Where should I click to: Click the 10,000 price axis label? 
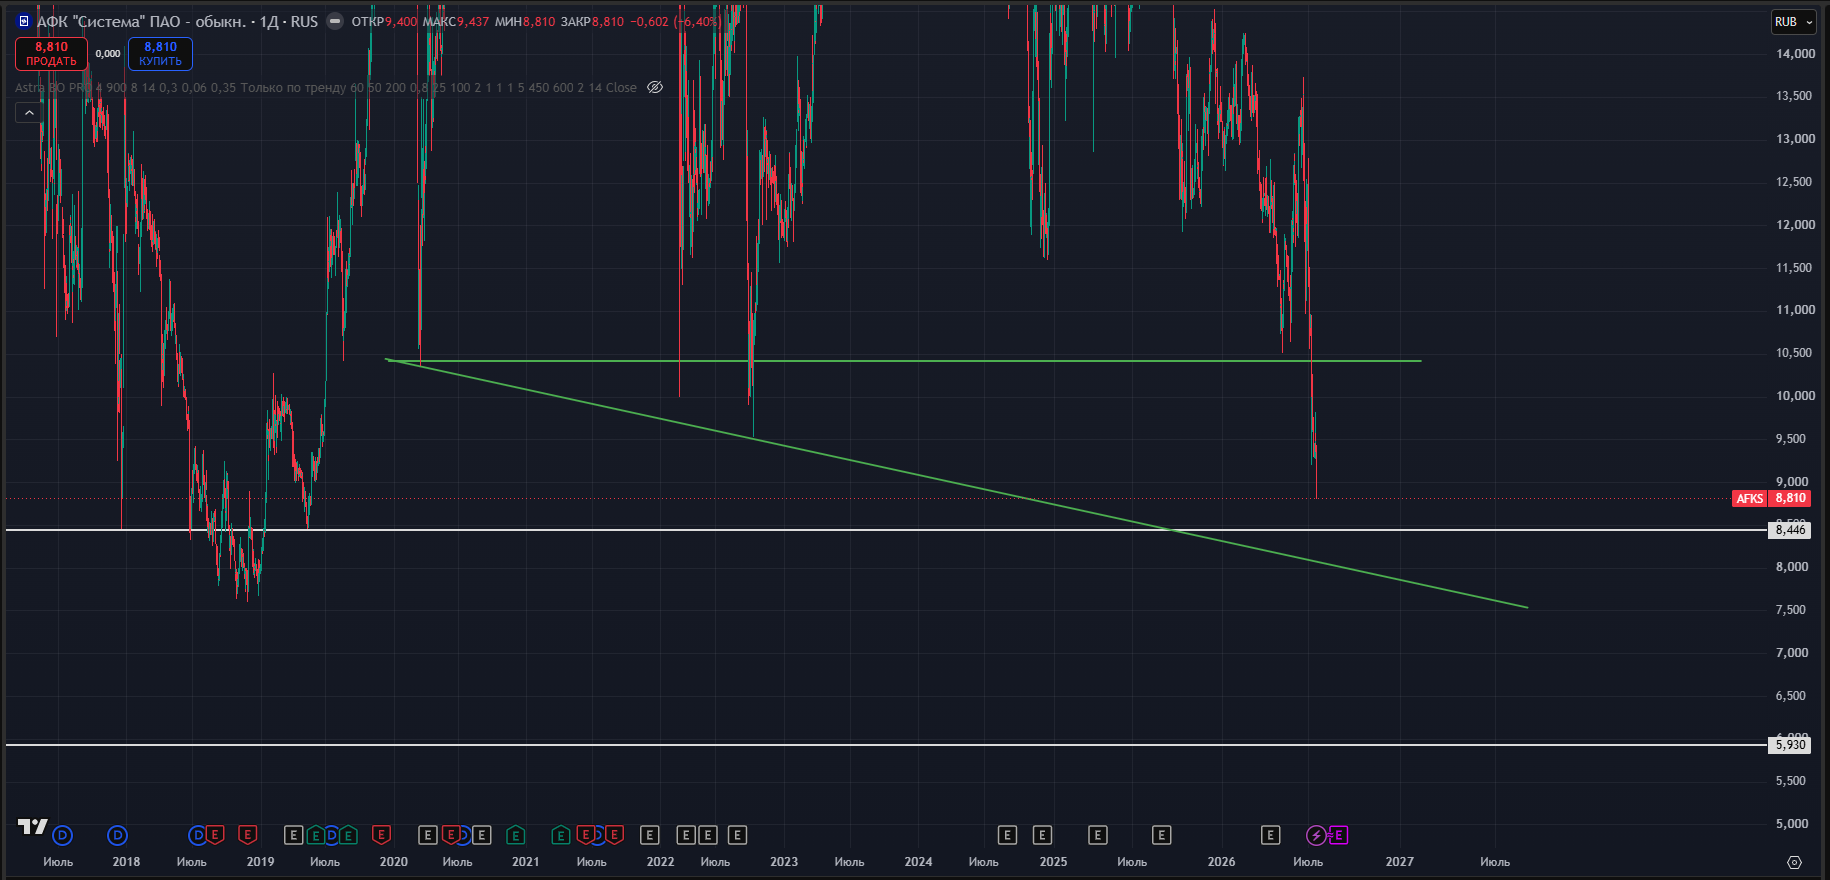pyautogui.click(x=1795, y=395)
